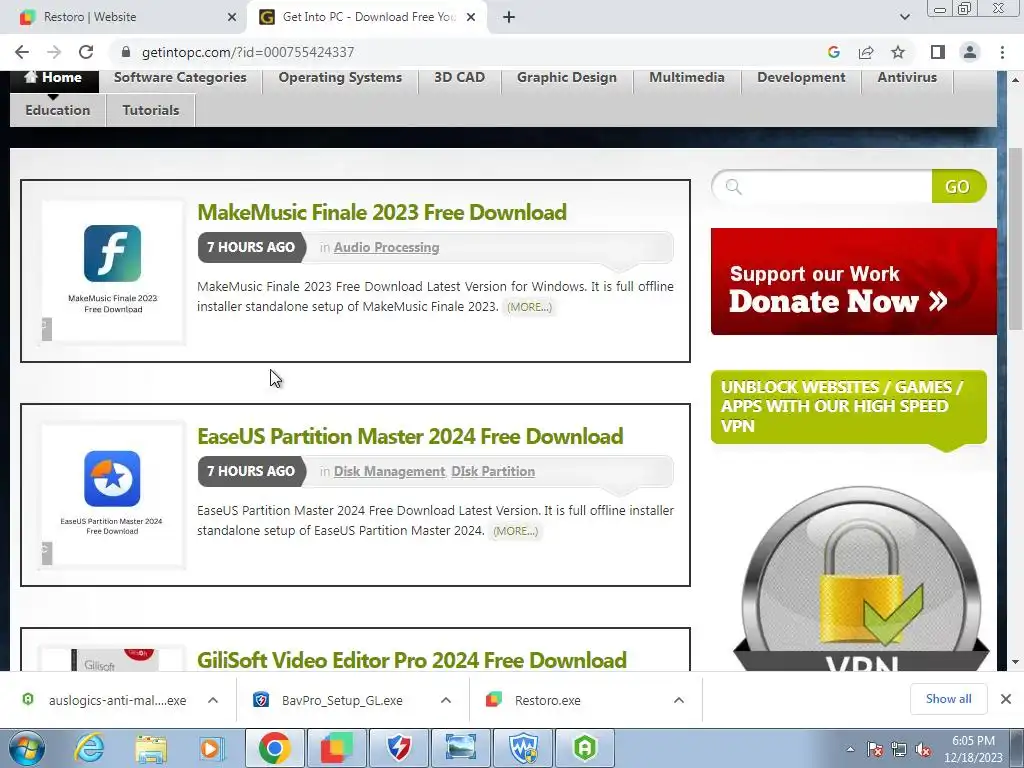Click the Unblock Websites VPN banner
1024x768 pixels.
pos(848,407)
